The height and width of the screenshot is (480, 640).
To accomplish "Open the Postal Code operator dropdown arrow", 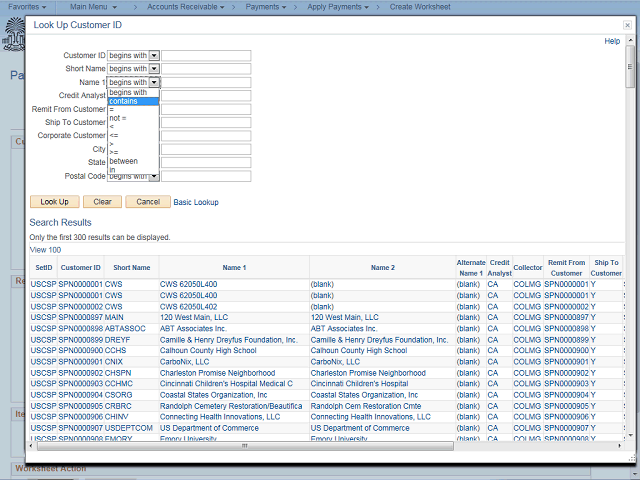I will pos(154,176).
